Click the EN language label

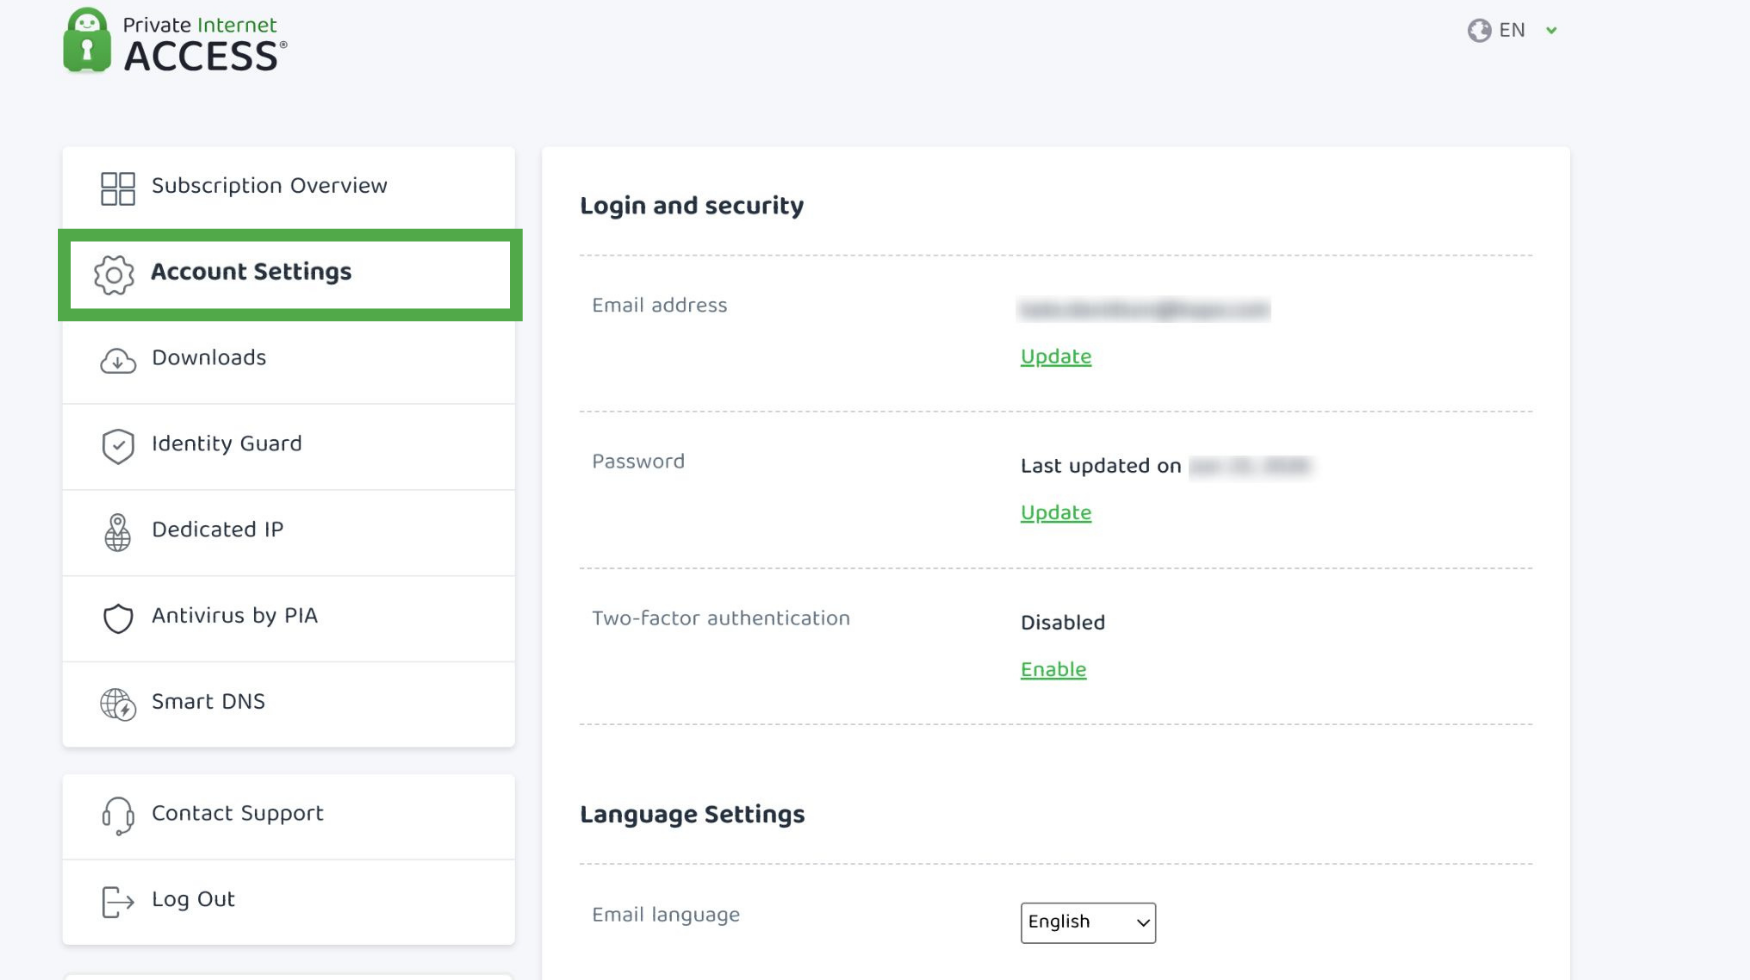click(x=1512, y=30)
